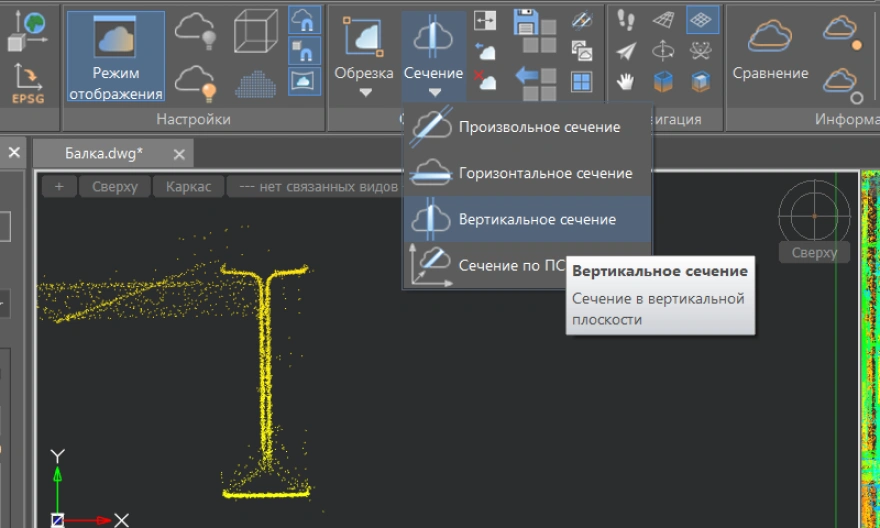Click the EPSG coordinate system icon
880x528 pixels.
(21, 83)
